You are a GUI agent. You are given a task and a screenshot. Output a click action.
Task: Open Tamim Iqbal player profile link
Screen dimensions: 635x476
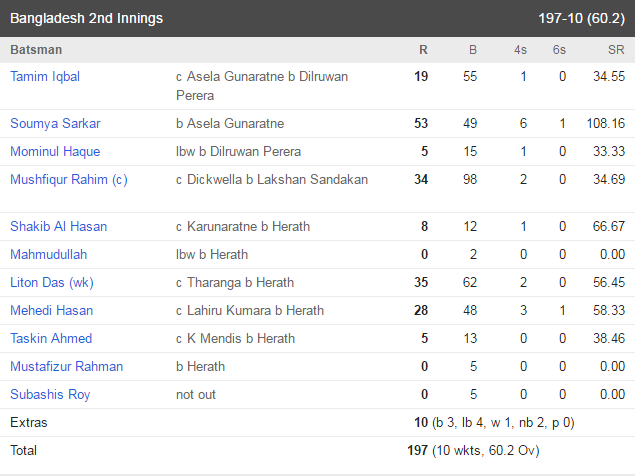click(x=45, y=77)
